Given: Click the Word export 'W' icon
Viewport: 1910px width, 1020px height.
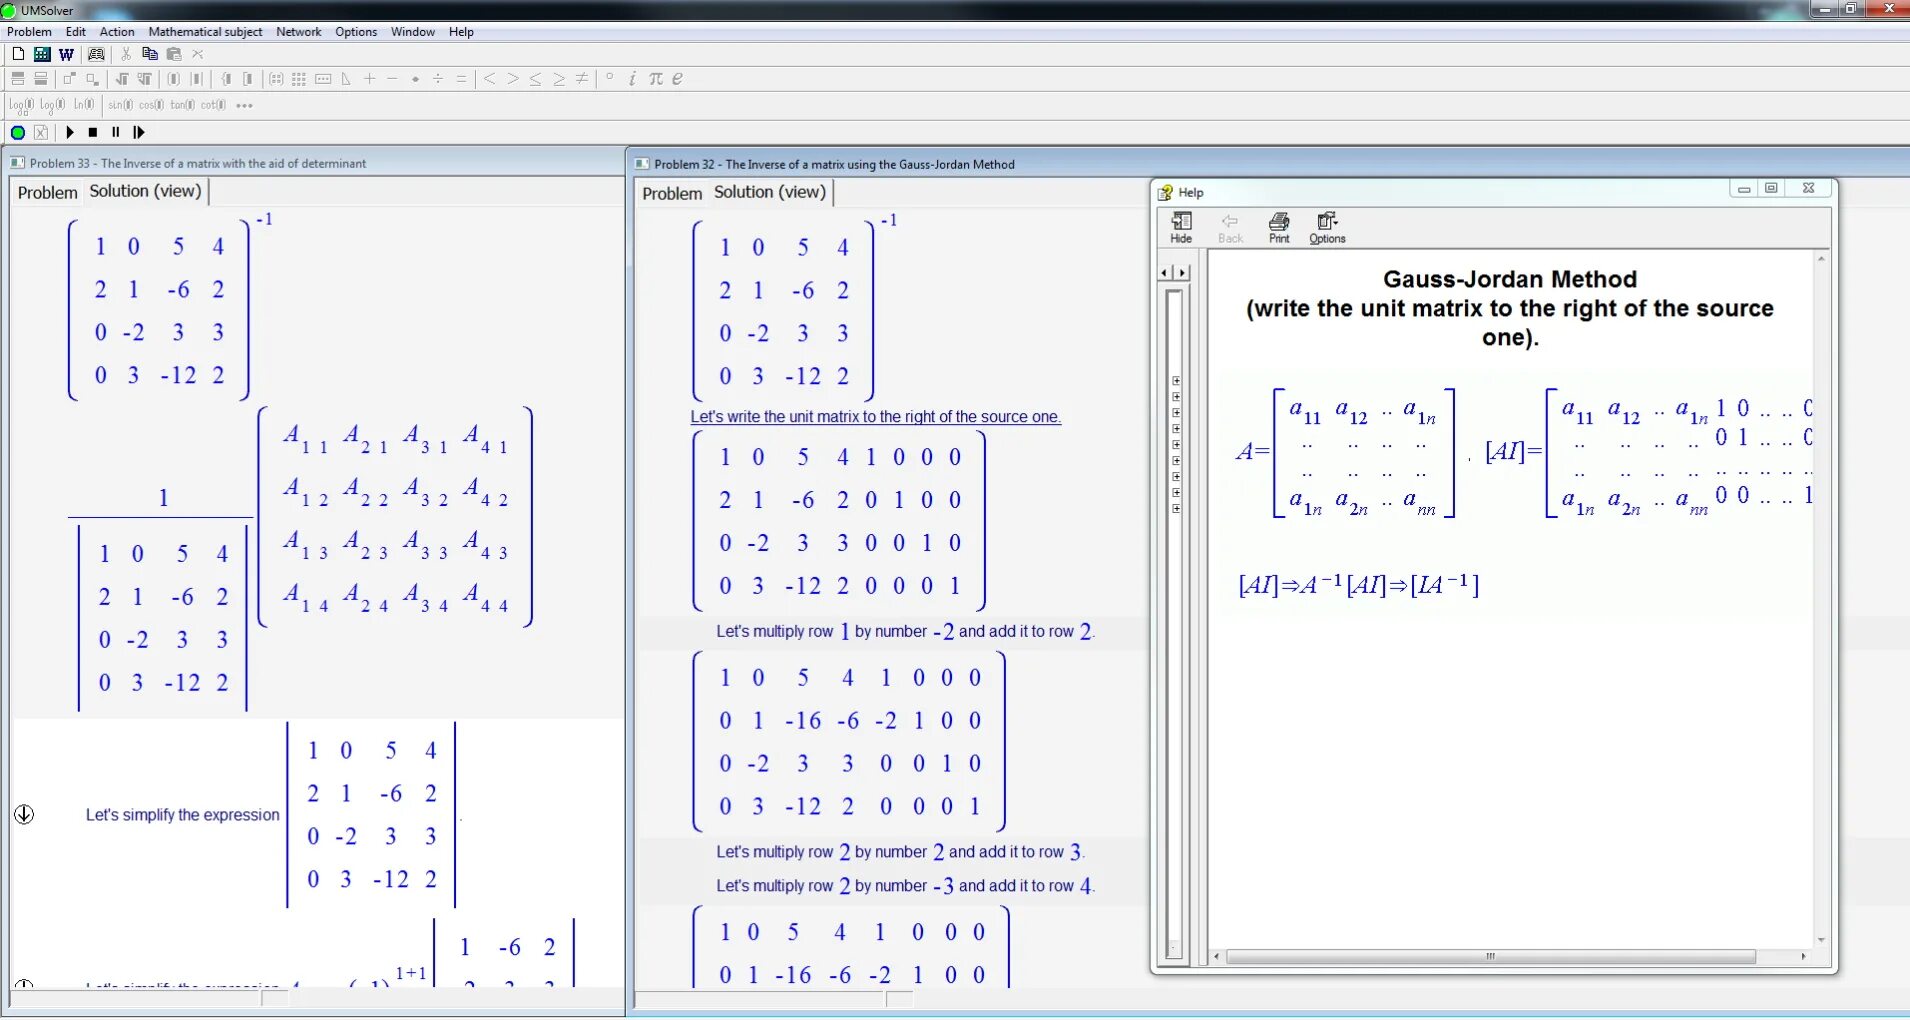Looking at the screenshot, I should click(x=66, y=54).
